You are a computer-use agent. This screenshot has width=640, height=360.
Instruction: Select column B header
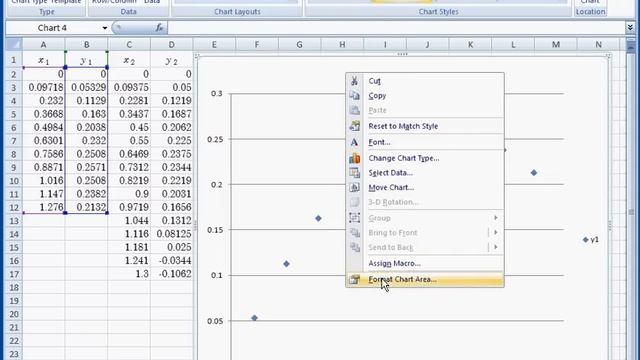click(x=86, y=44)
